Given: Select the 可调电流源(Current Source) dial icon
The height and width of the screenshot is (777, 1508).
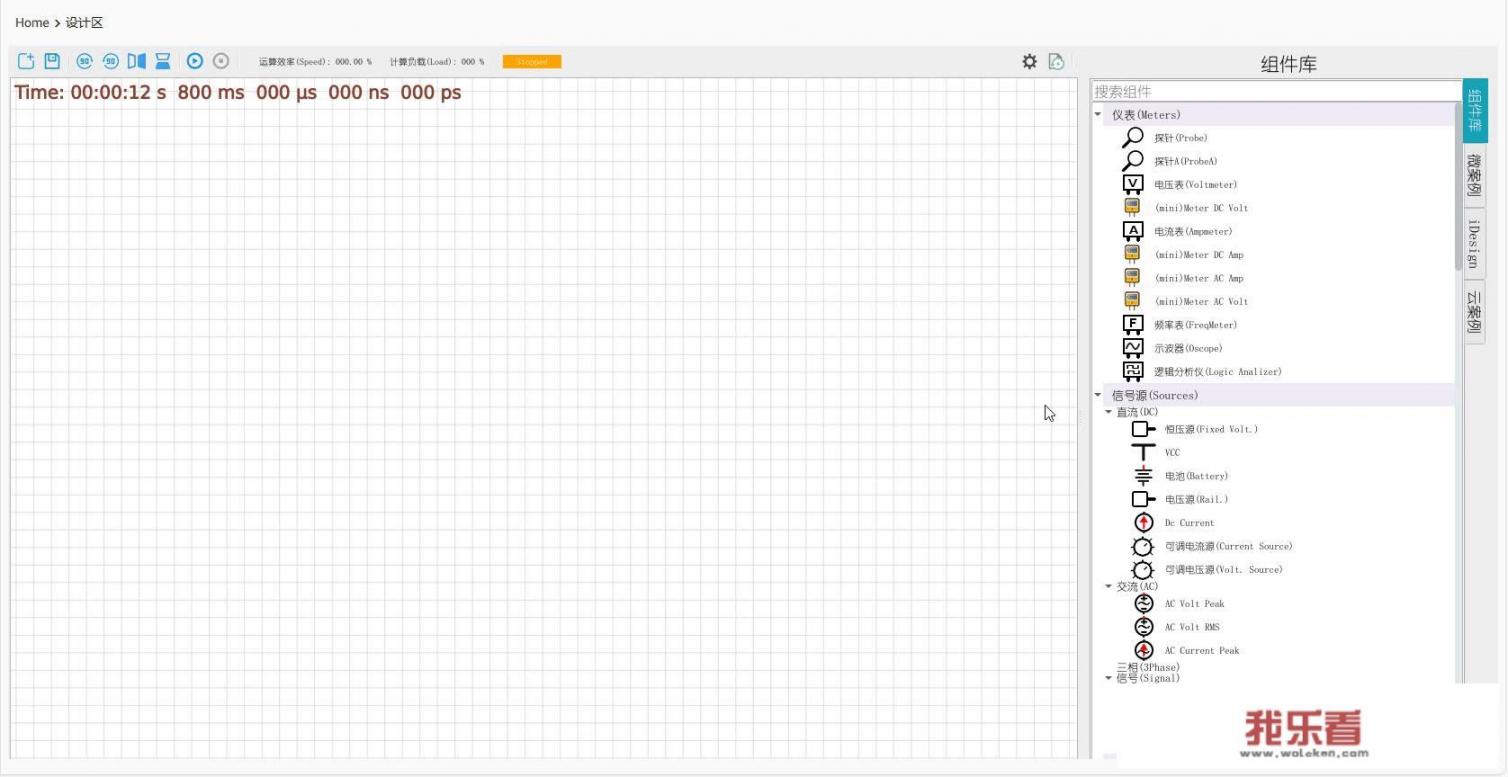Looking at the screenshot, I should pyautogui.click(x=1143, y=546).
